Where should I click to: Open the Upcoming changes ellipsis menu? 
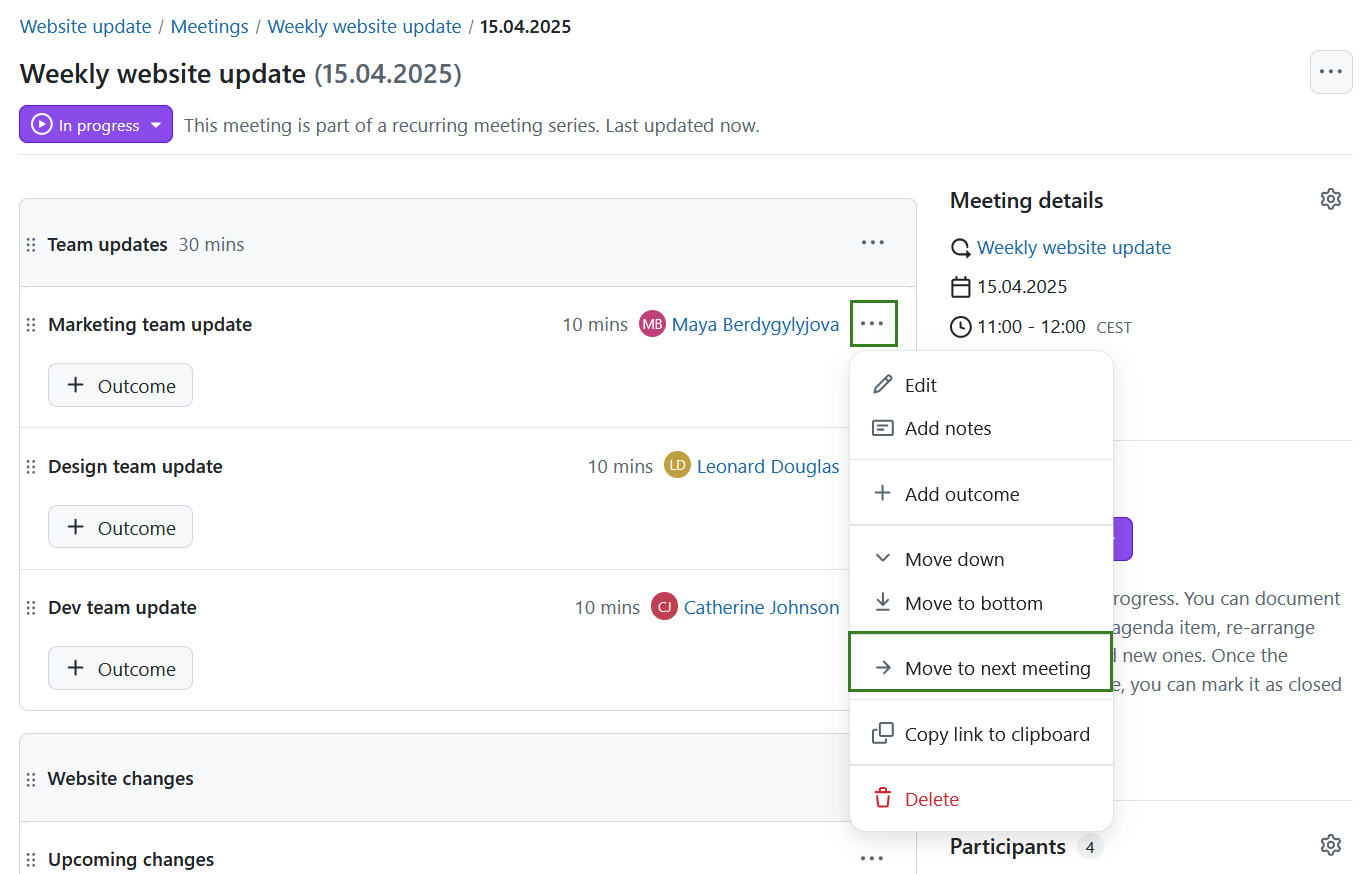[872, 858]
